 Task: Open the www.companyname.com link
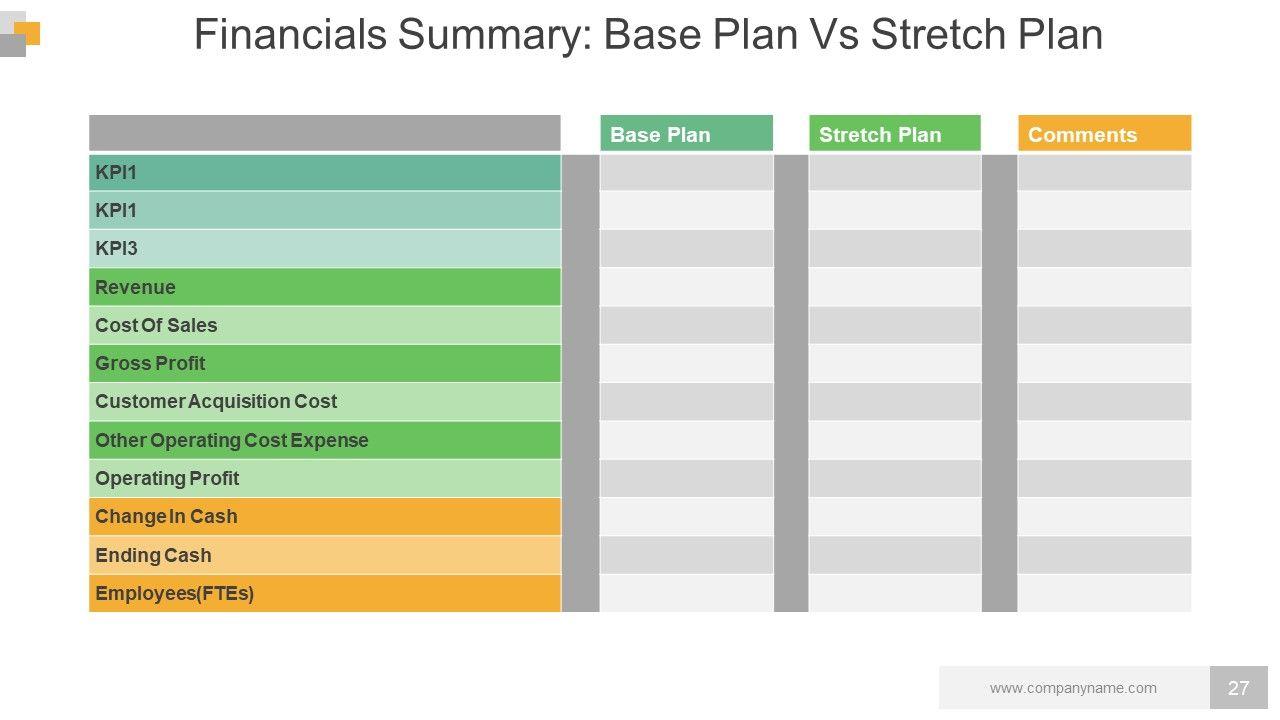click(1073, 688)
